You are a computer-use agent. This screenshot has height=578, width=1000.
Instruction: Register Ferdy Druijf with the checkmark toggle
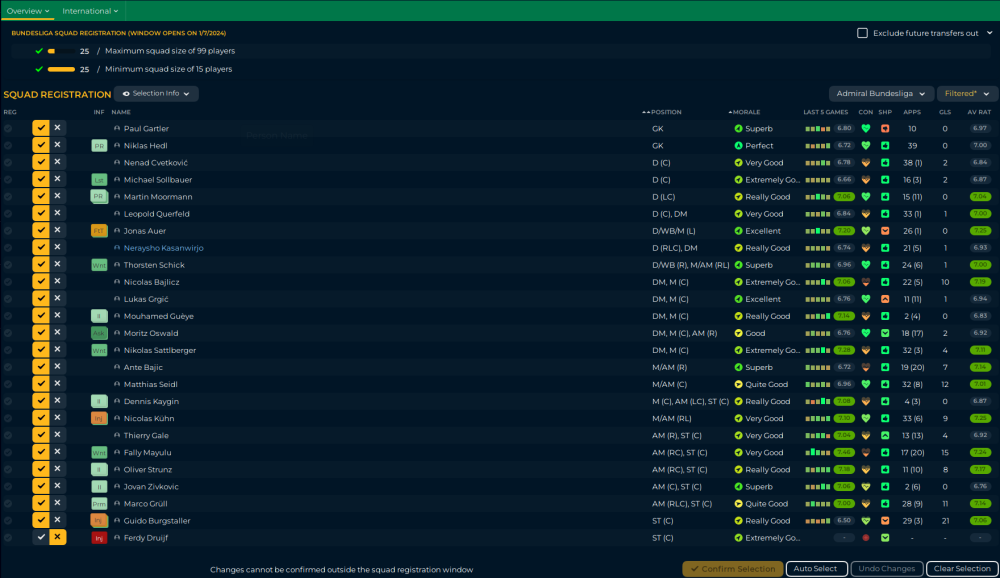point(41,538)
